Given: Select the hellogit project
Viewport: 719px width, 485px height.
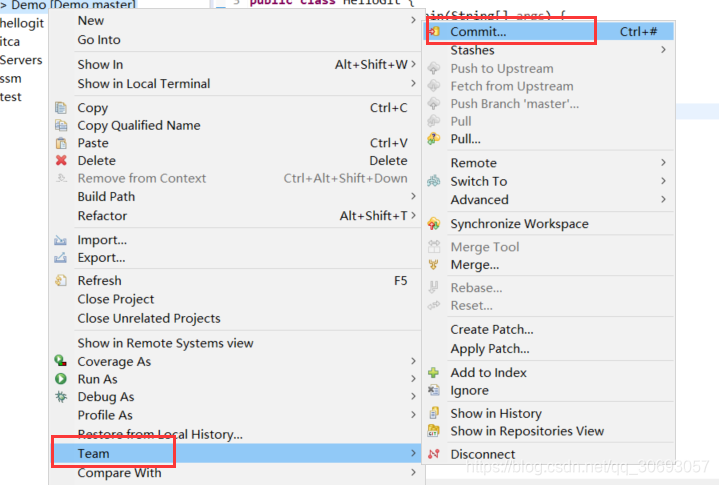Looking at the screenshot, I should [22, 23].
